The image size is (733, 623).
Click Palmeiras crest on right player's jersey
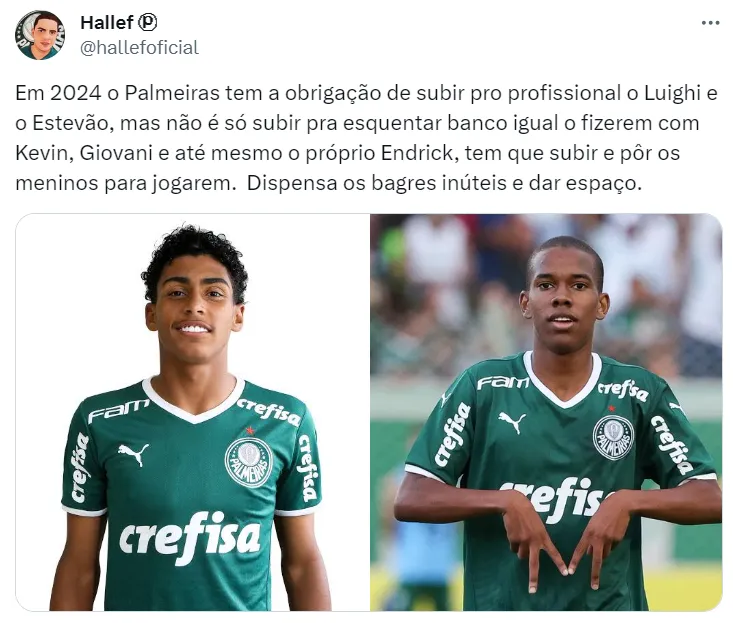pos(613,437)
